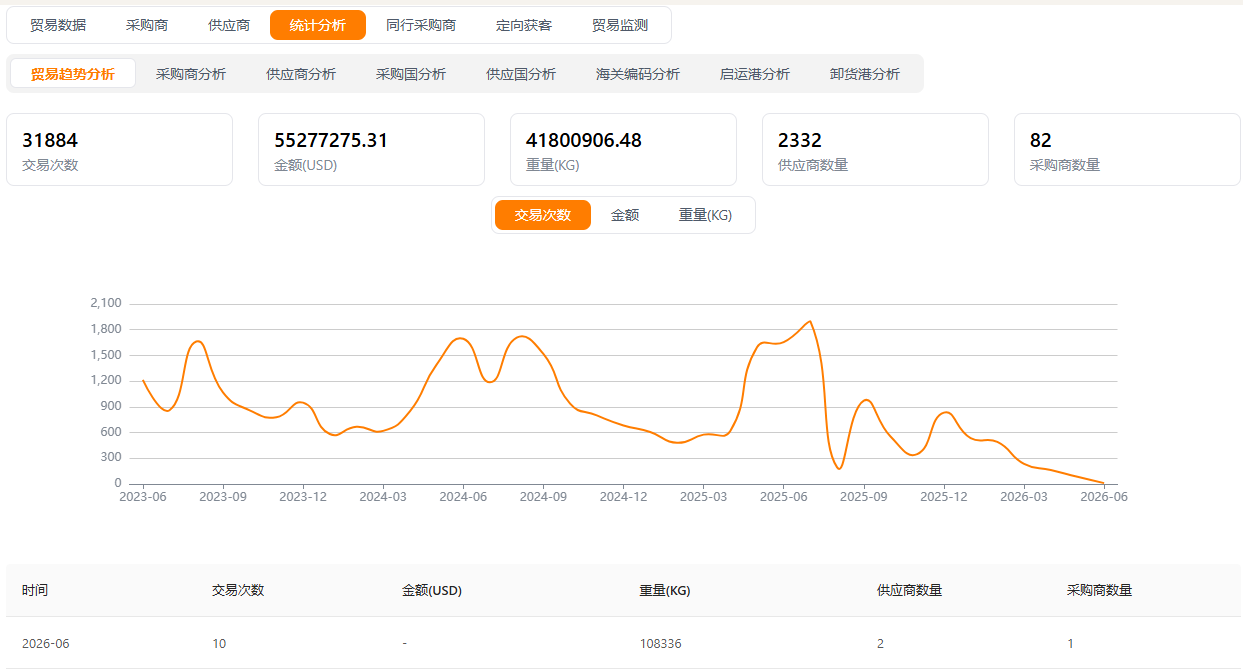This screenshot has height=670, width=1243.
Task: Click the 108336 weight cell
Action: point(661,643)
